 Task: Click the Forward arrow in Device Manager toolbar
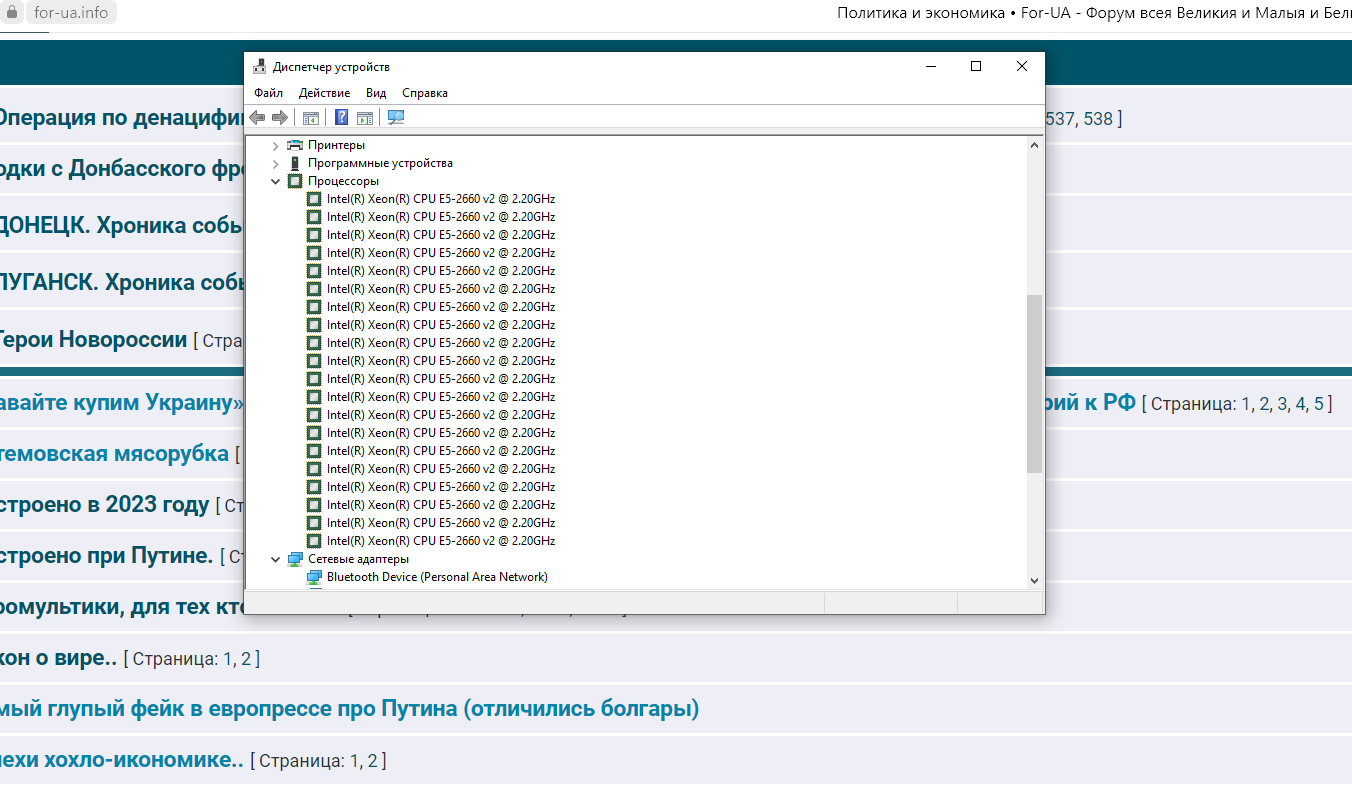(280, 117)
